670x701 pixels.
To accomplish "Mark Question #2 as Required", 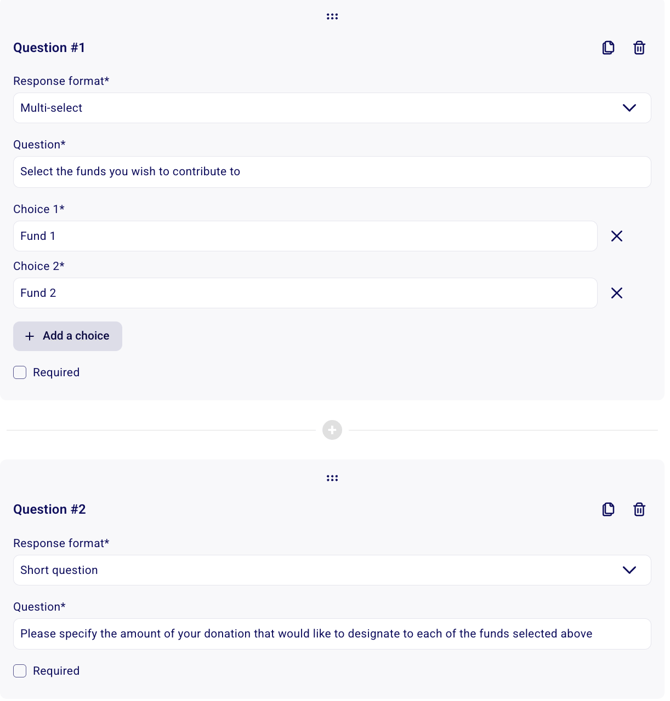I will pos(20,671).
